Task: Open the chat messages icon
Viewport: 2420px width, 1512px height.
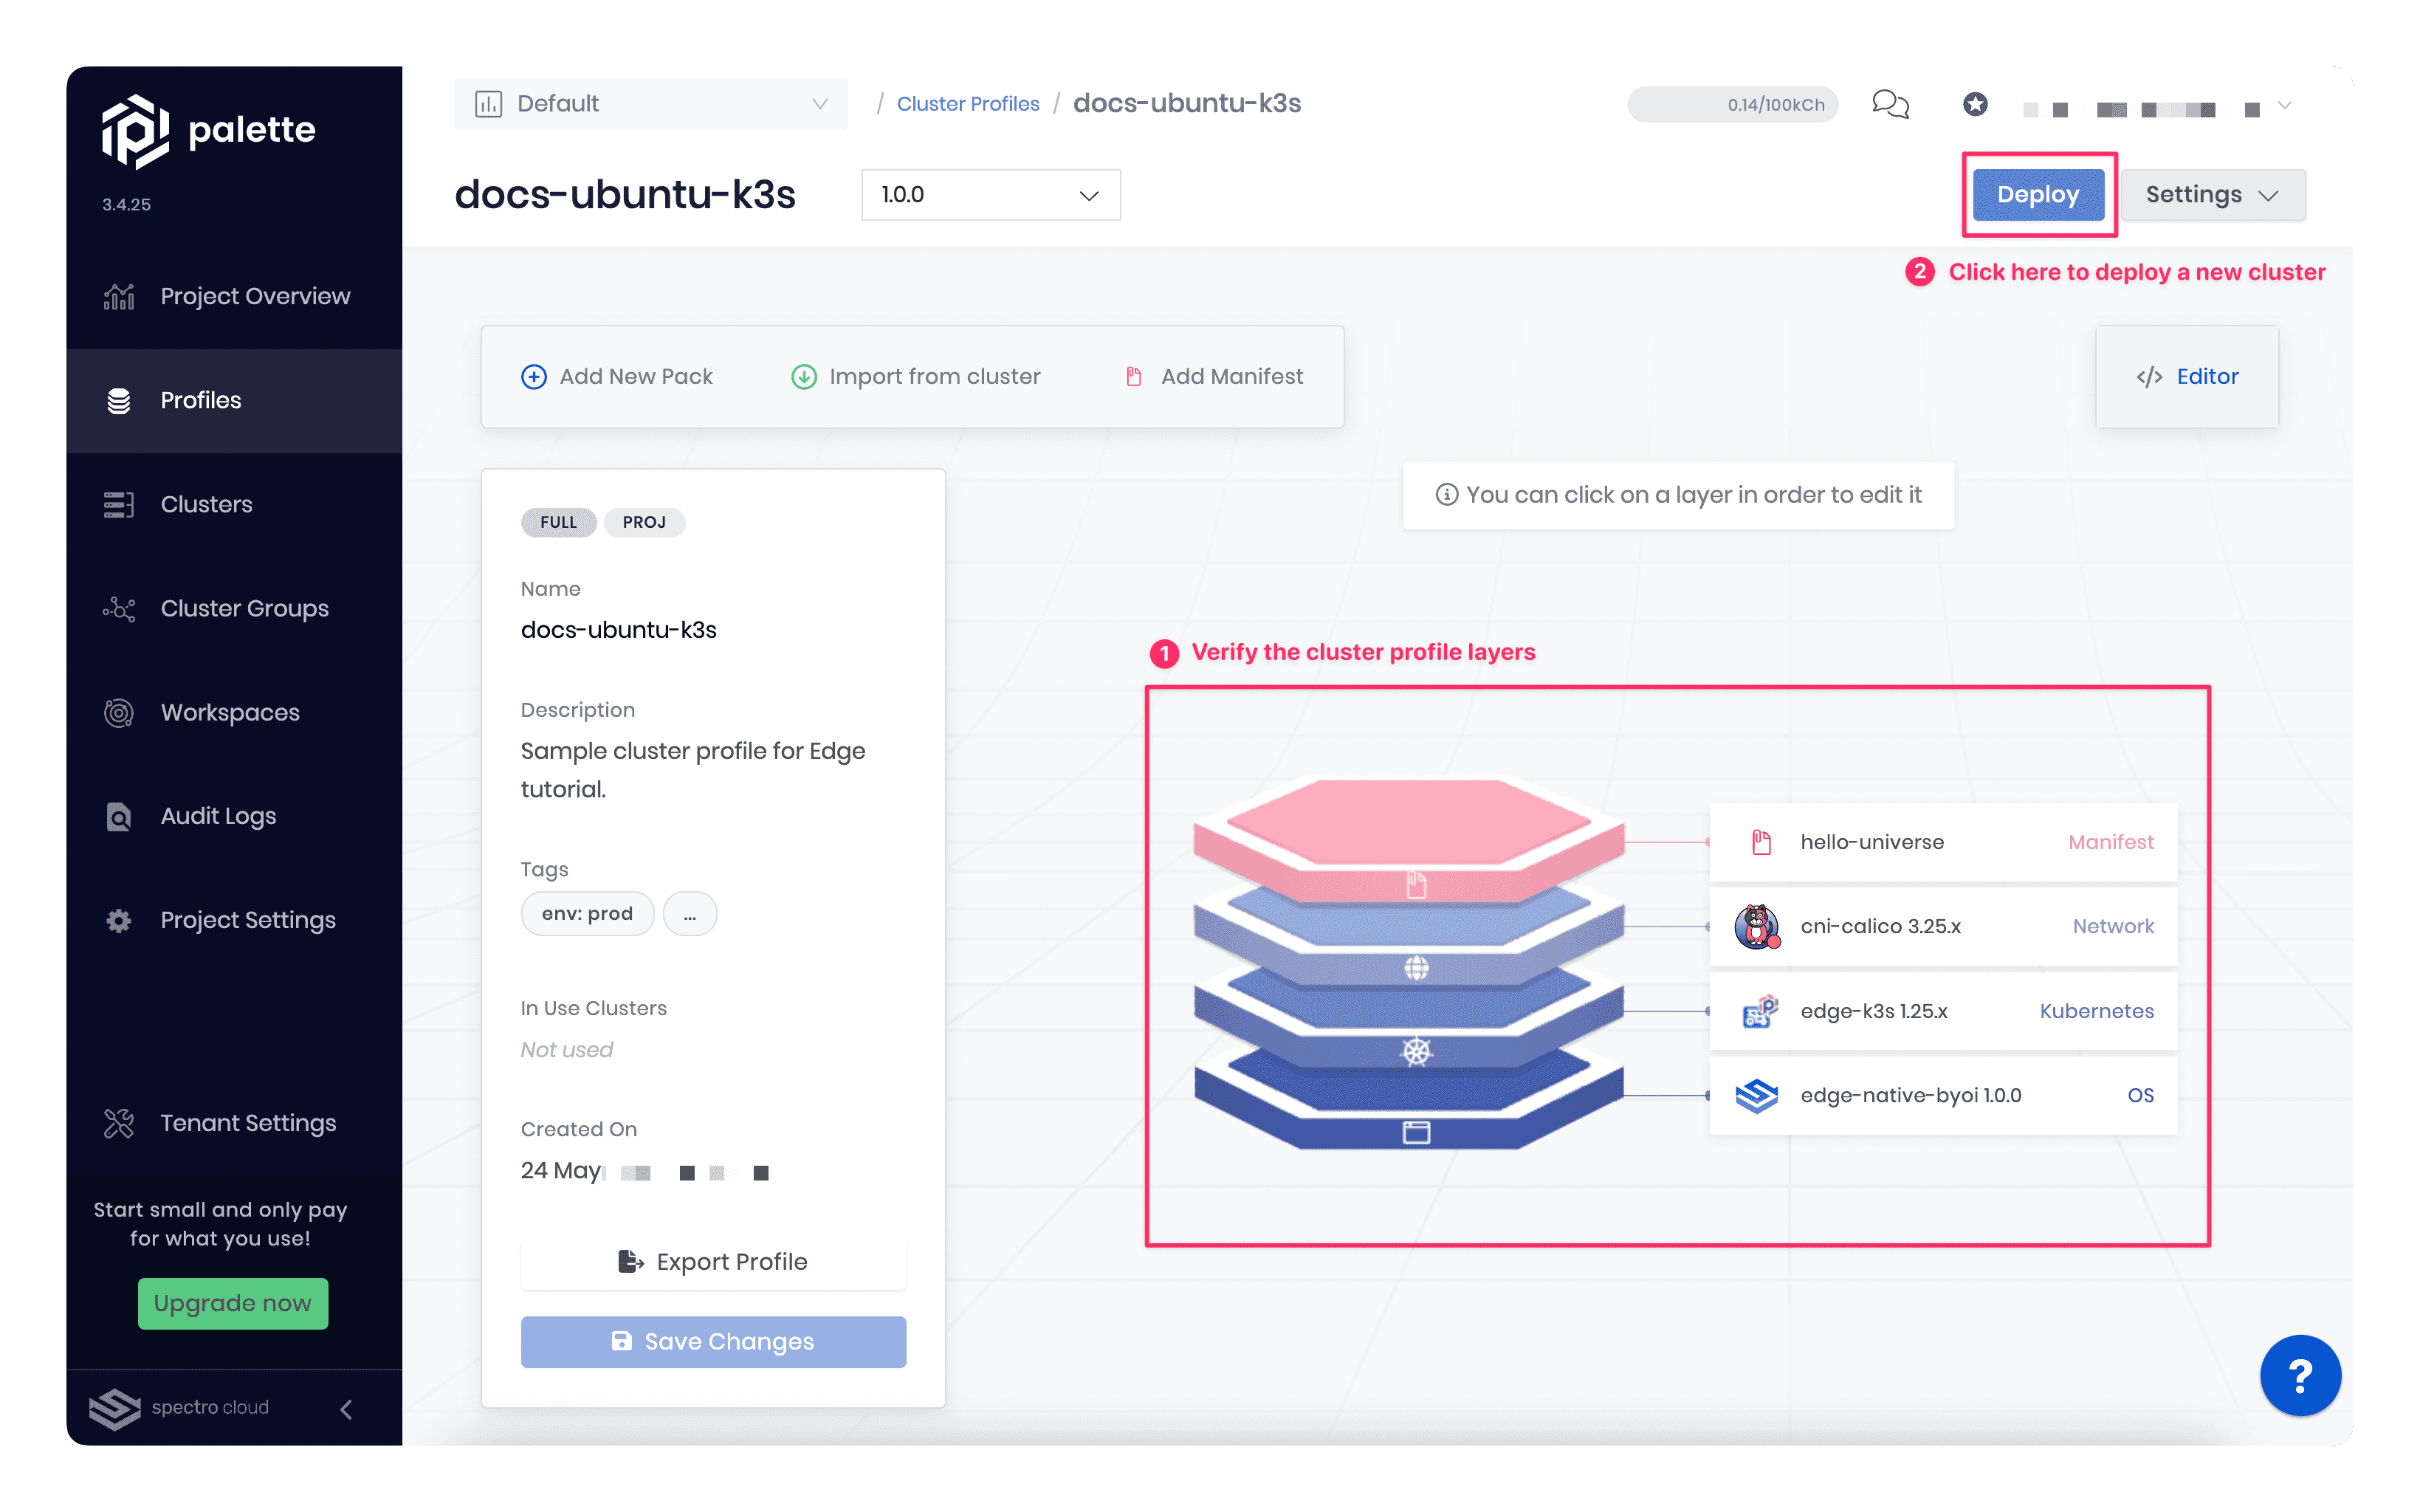Action: tap(1890, 104)
